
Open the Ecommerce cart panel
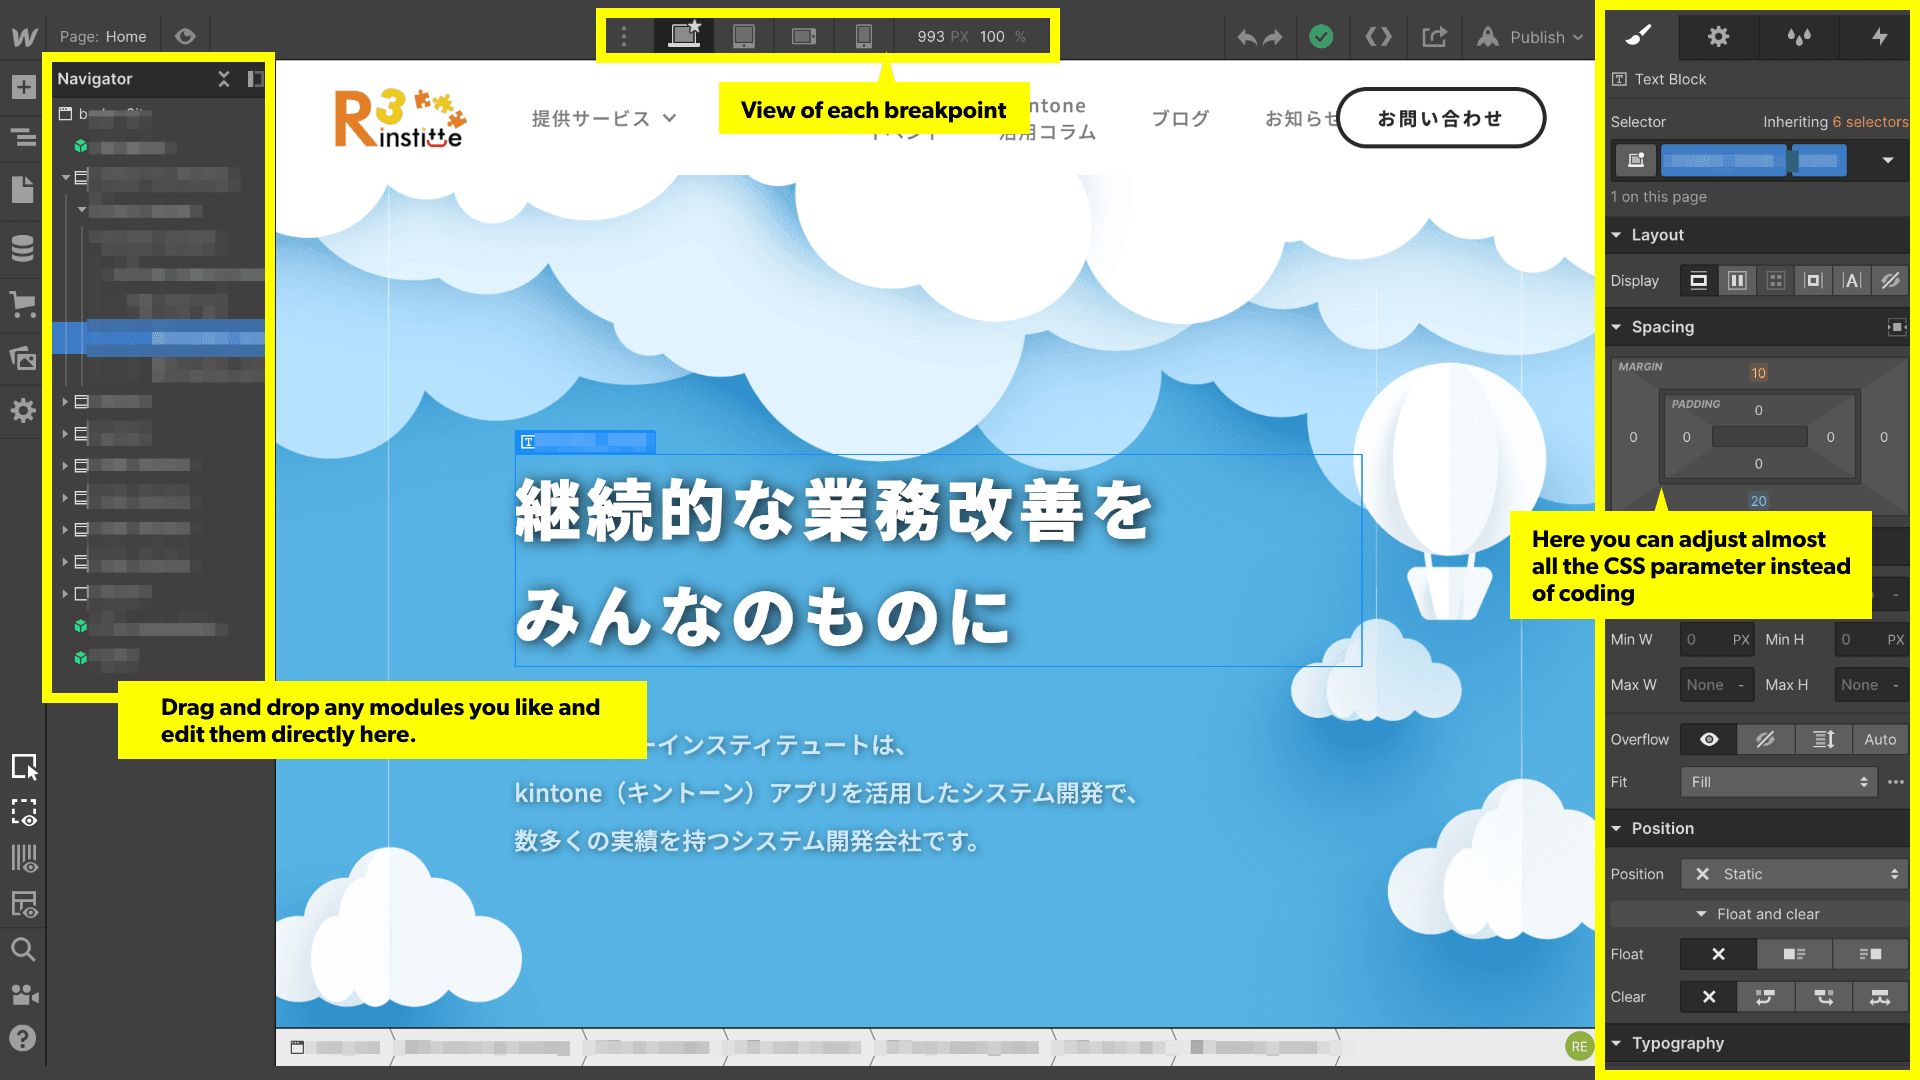23,304
